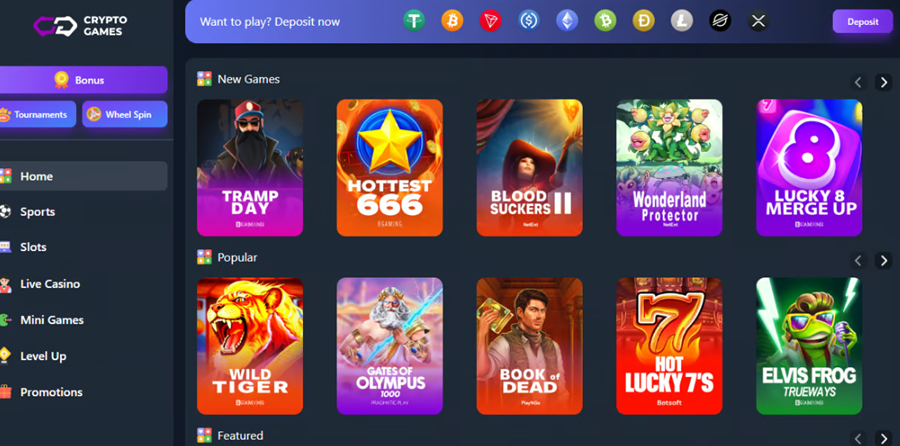Click the Dogecoin coin icon

click(643, 21)
